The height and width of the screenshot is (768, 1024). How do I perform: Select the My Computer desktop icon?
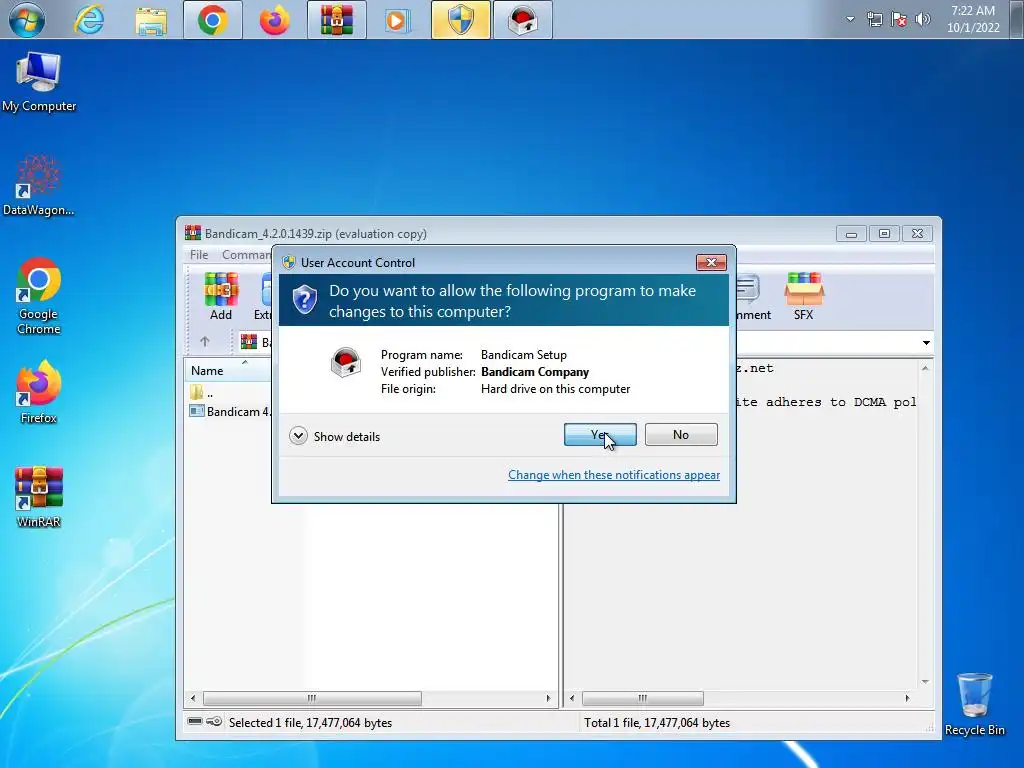[x=39, y=82]
